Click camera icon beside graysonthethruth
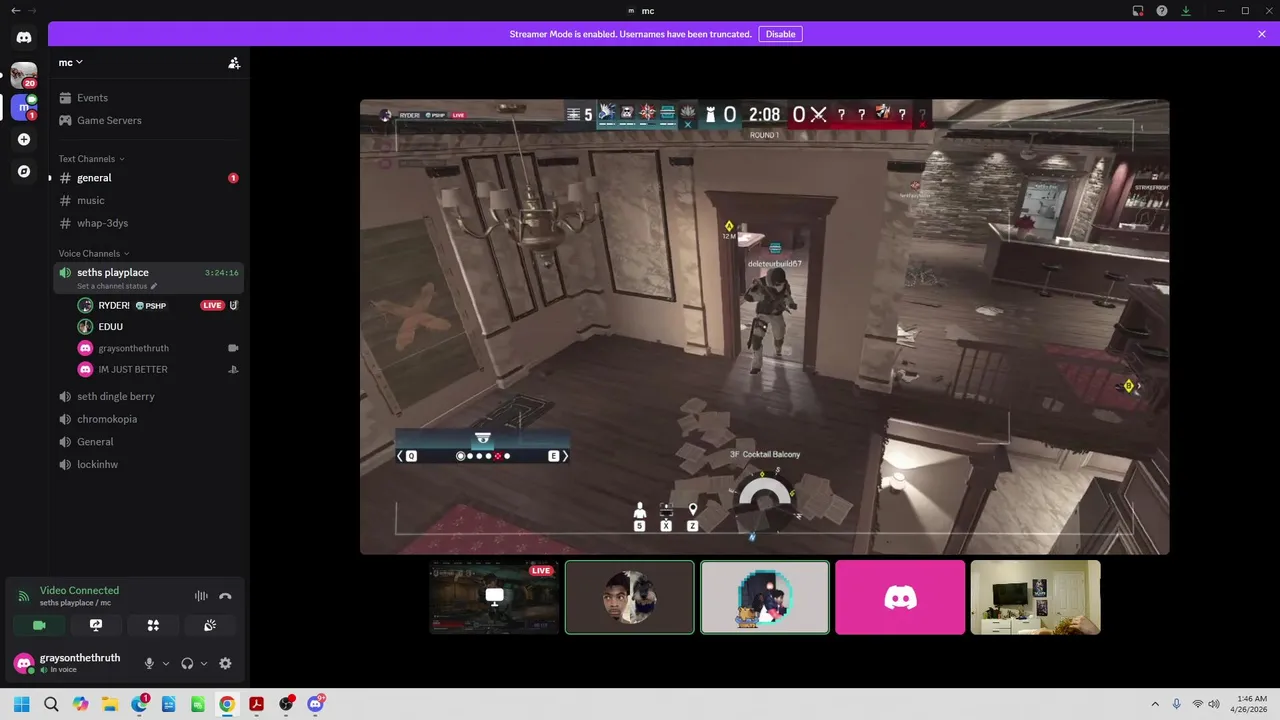 tap(233, 348)
